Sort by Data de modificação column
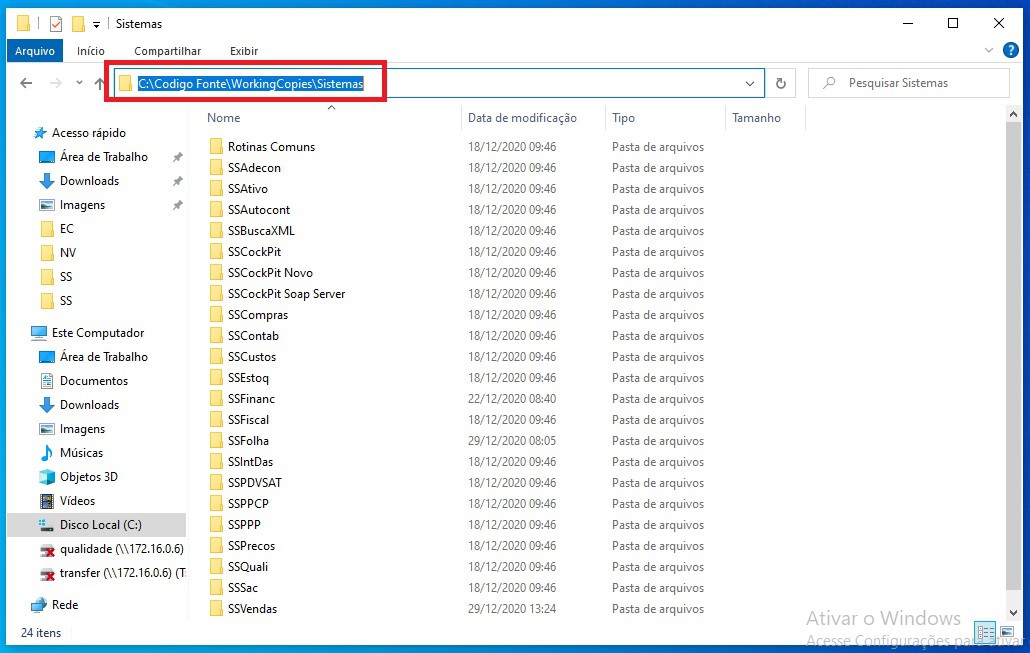 pos(522,118)
